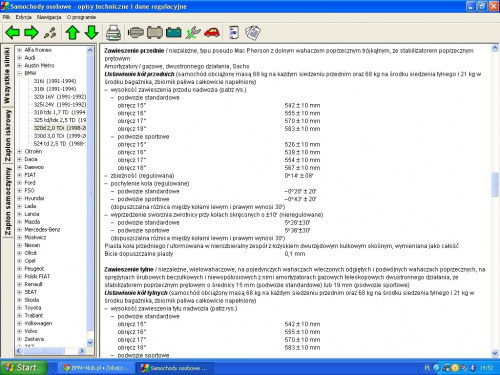This screenshot has height=375, width=500.
Task: Expand the Austin Metro tree node
Action: (20, 66)
